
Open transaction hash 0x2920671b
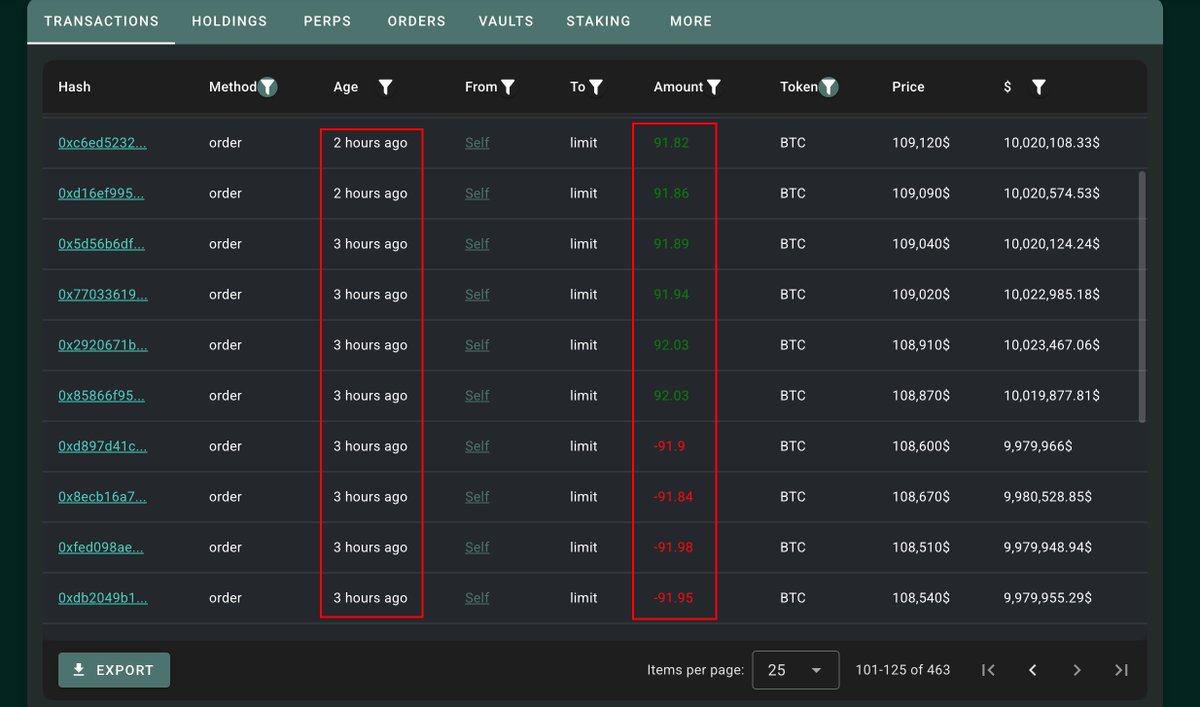point(102,345)
